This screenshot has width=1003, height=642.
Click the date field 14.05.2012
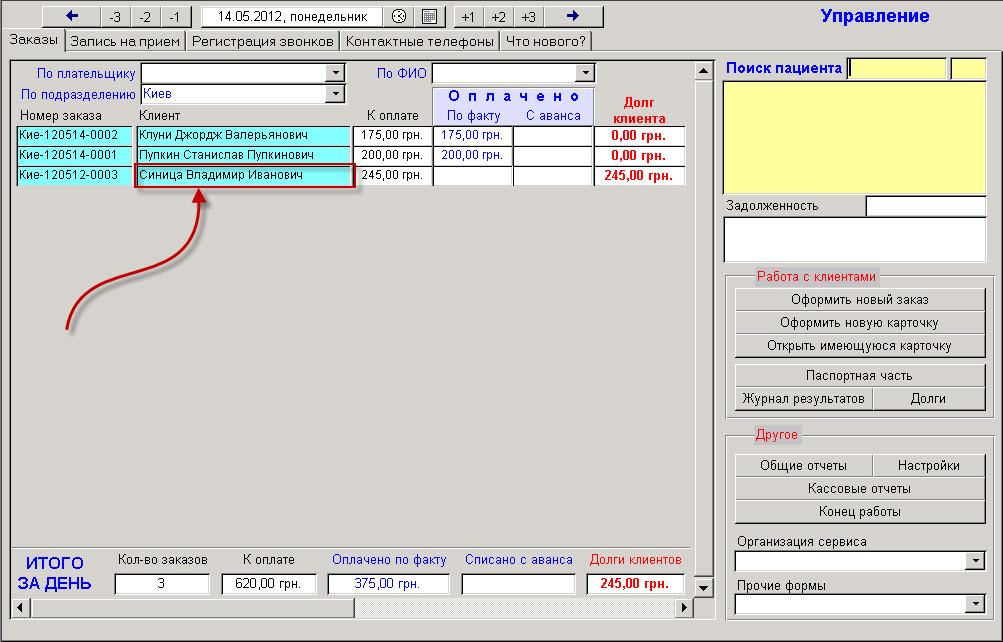tap(292, 17)
